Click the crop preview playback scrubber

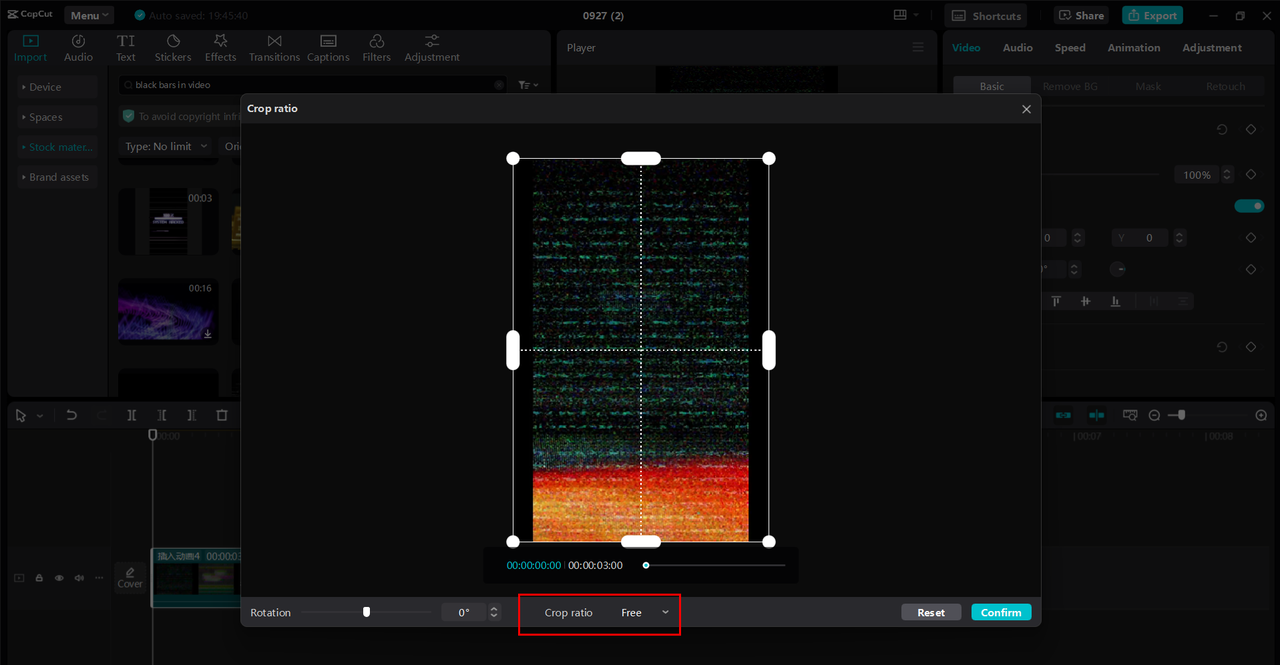(646, 565)
